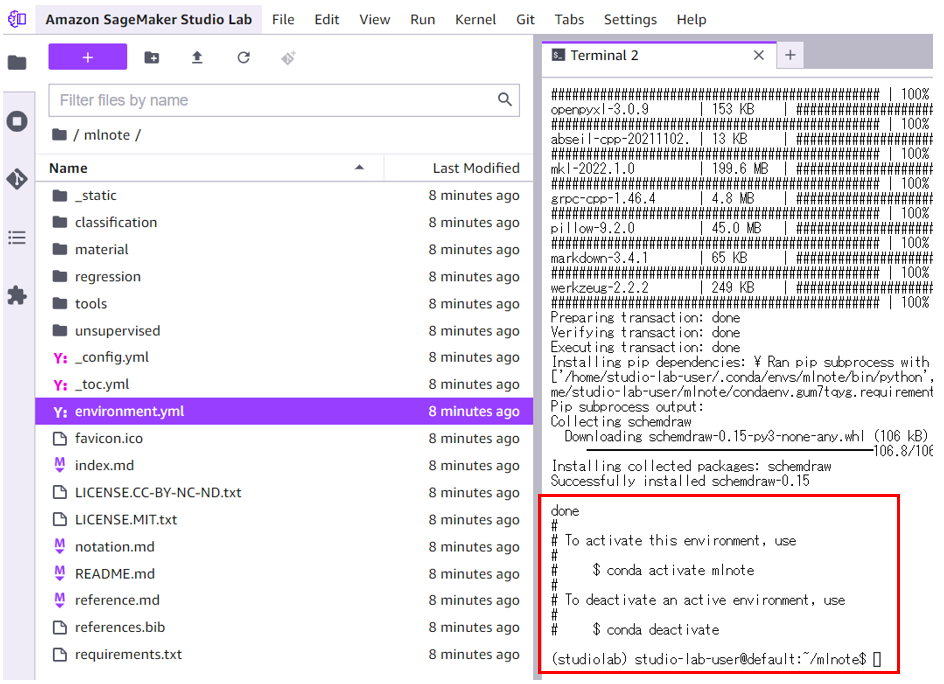Refresh the file list

click(243, 58)
